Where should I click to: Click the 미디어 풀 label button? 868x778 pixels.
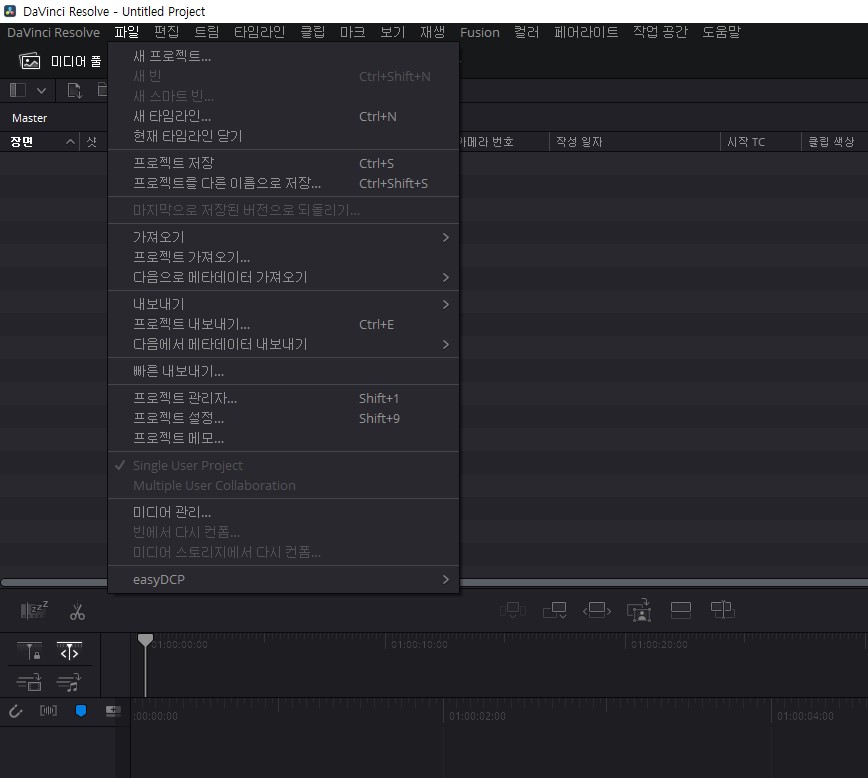point(76,61)
